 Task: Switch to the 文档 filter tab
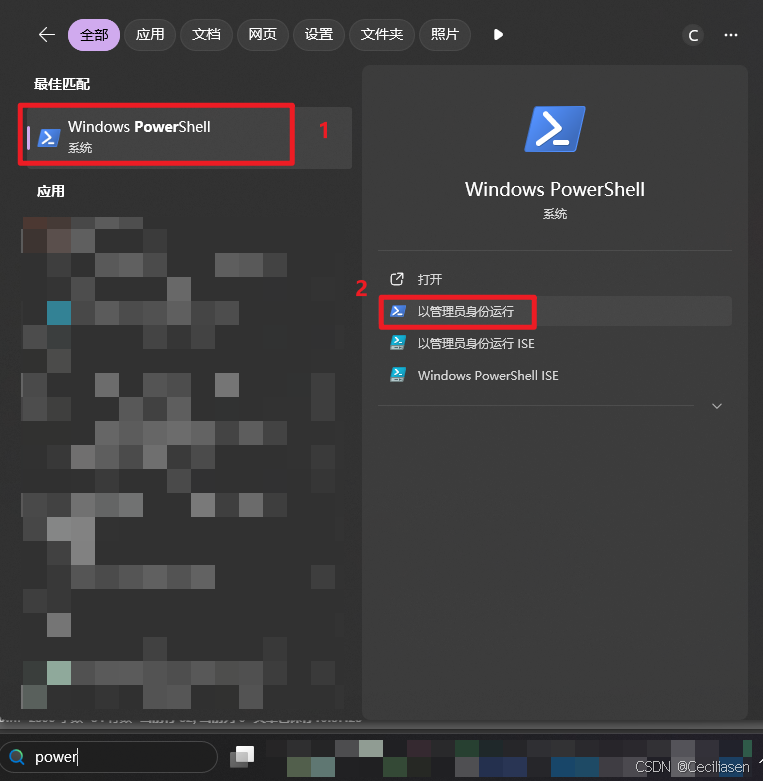206,35
